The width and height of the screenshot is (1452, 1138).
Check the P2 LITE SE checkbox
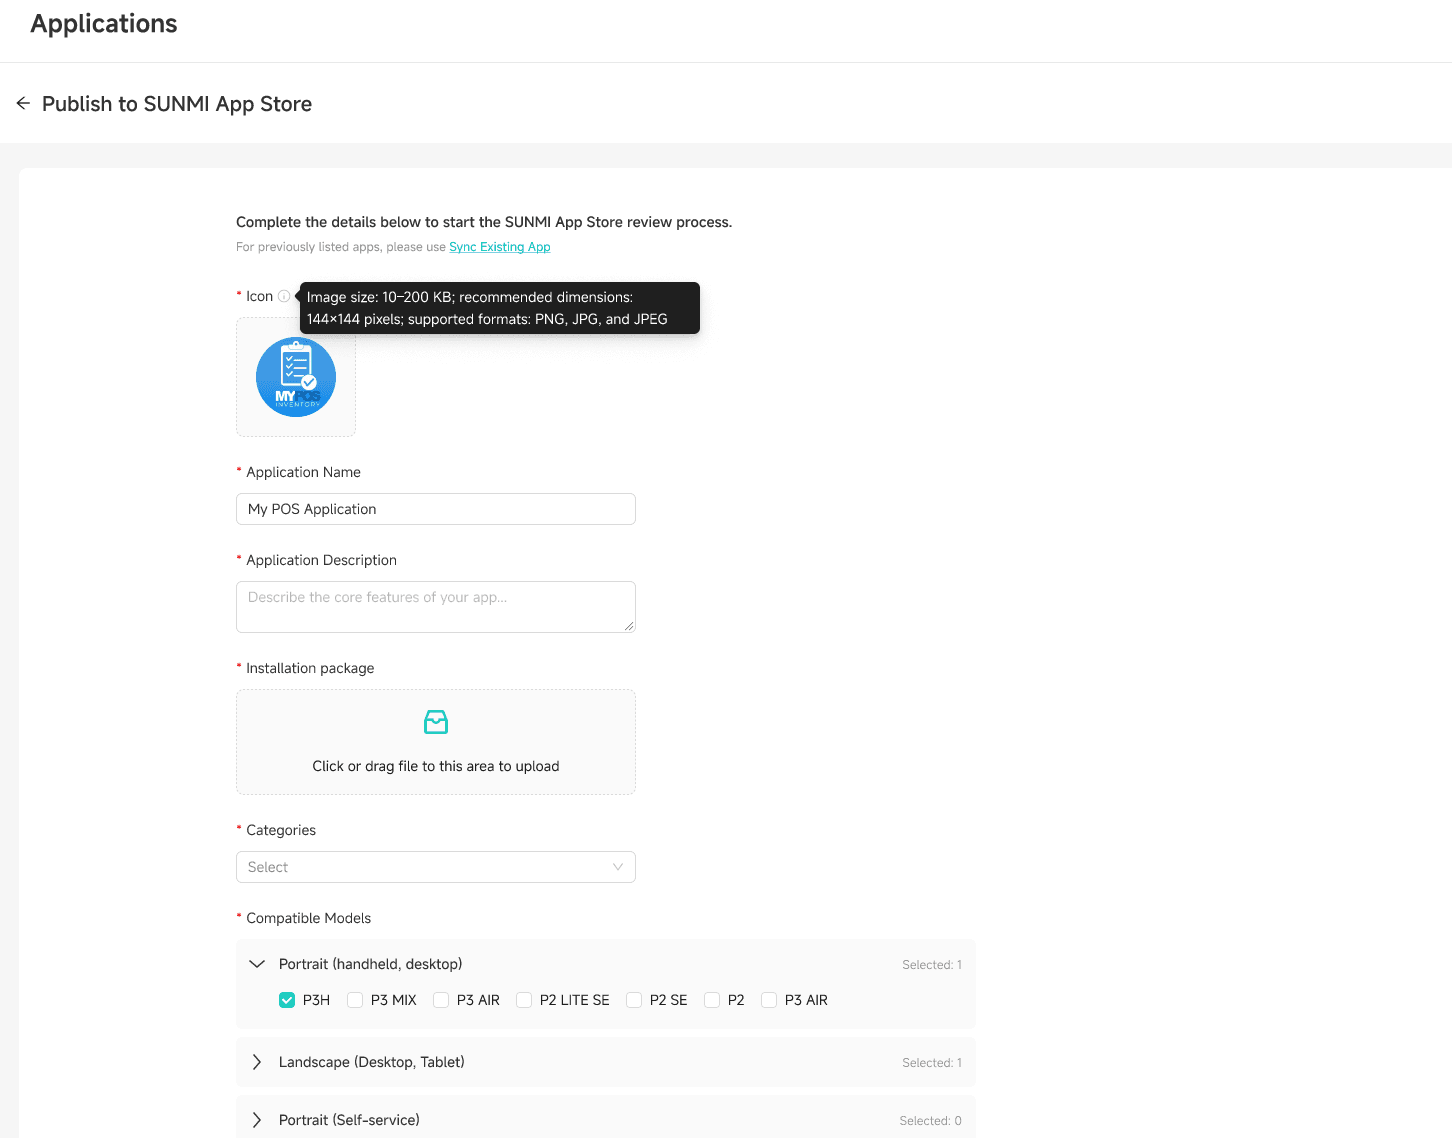[x=524, y=1000]
